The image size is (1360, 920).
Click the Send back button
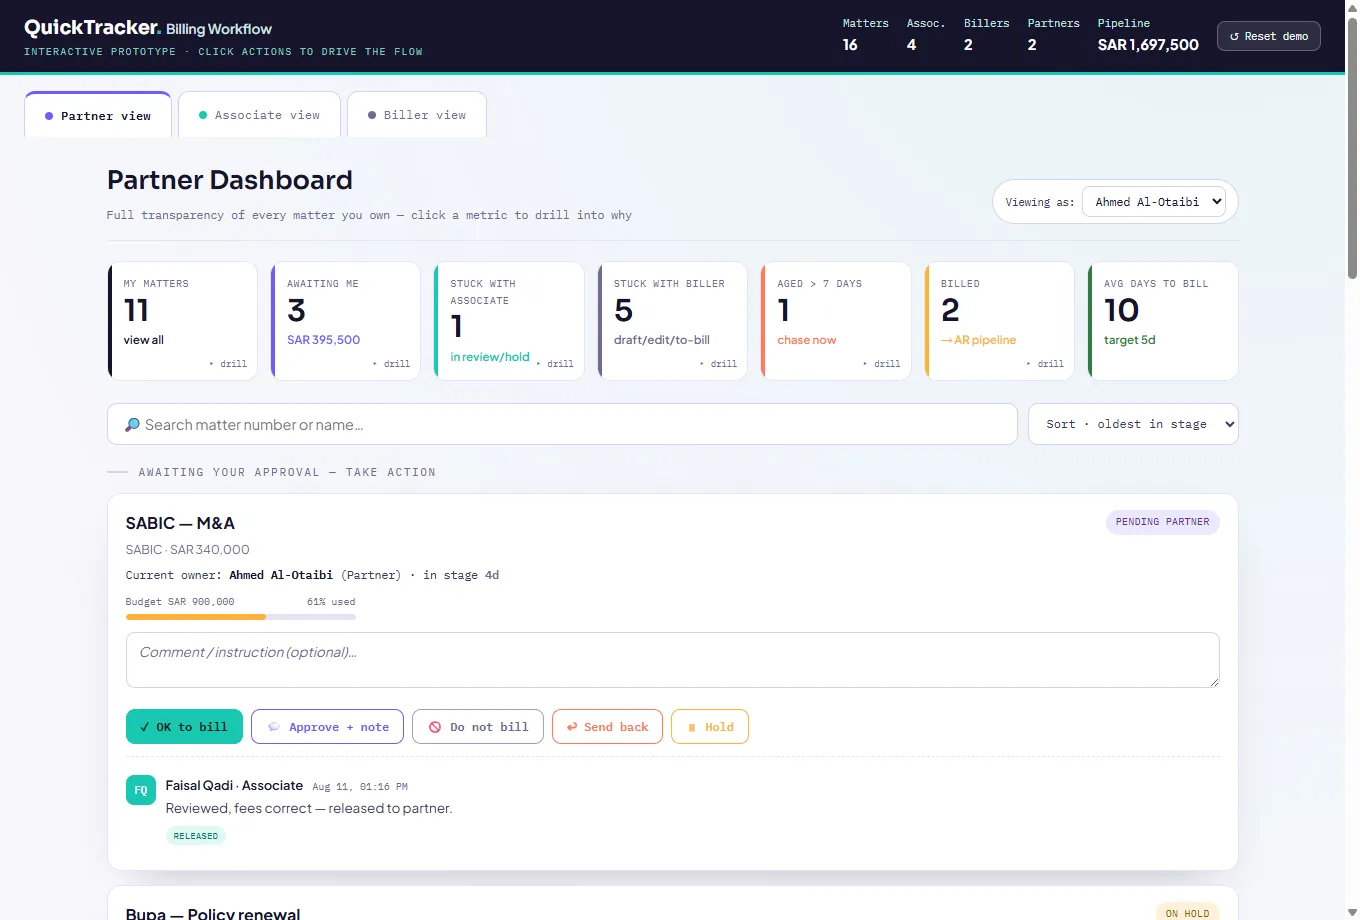click(607, 727)
